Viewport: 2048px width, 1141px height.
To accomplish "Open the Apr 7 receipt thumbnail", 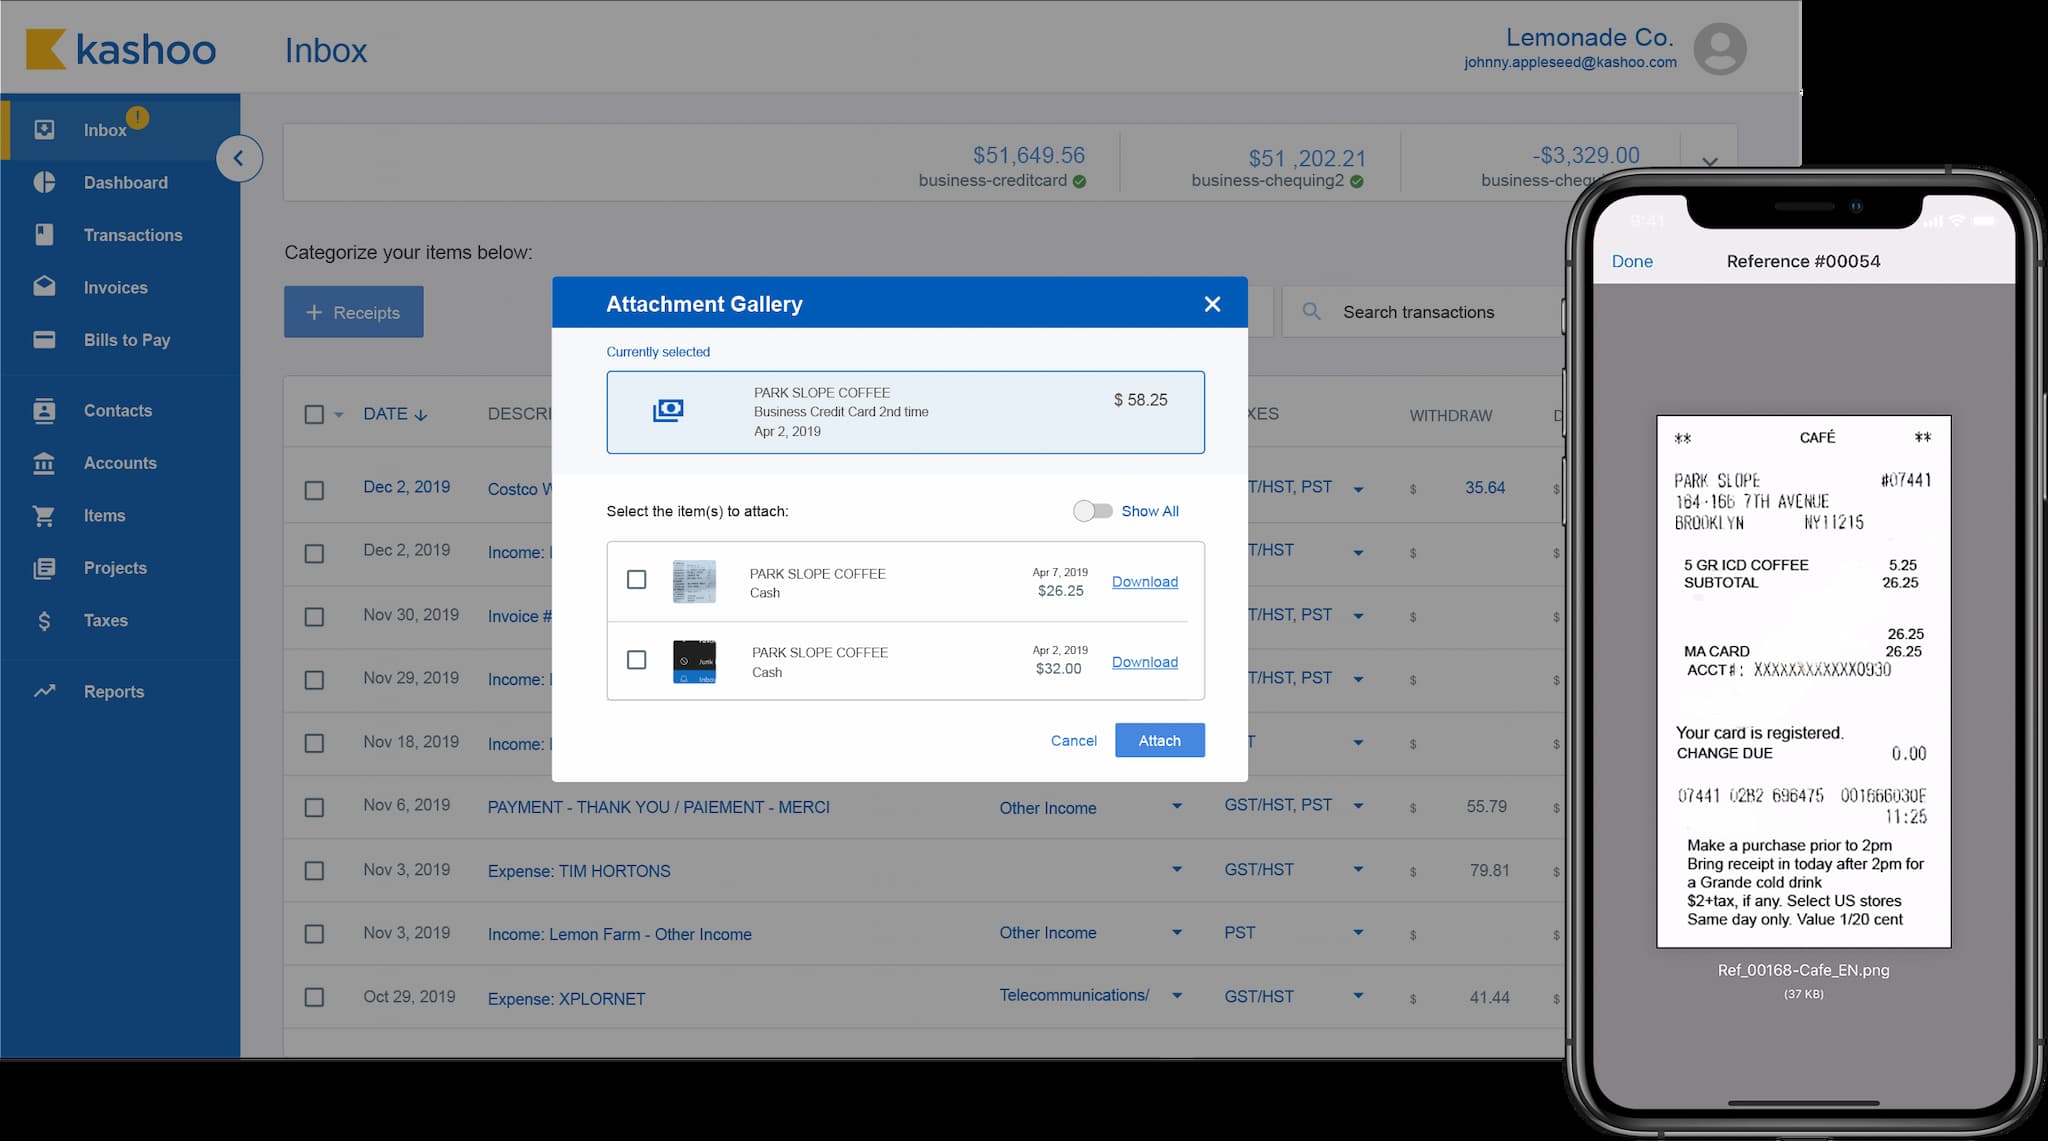I will [694, 582].
